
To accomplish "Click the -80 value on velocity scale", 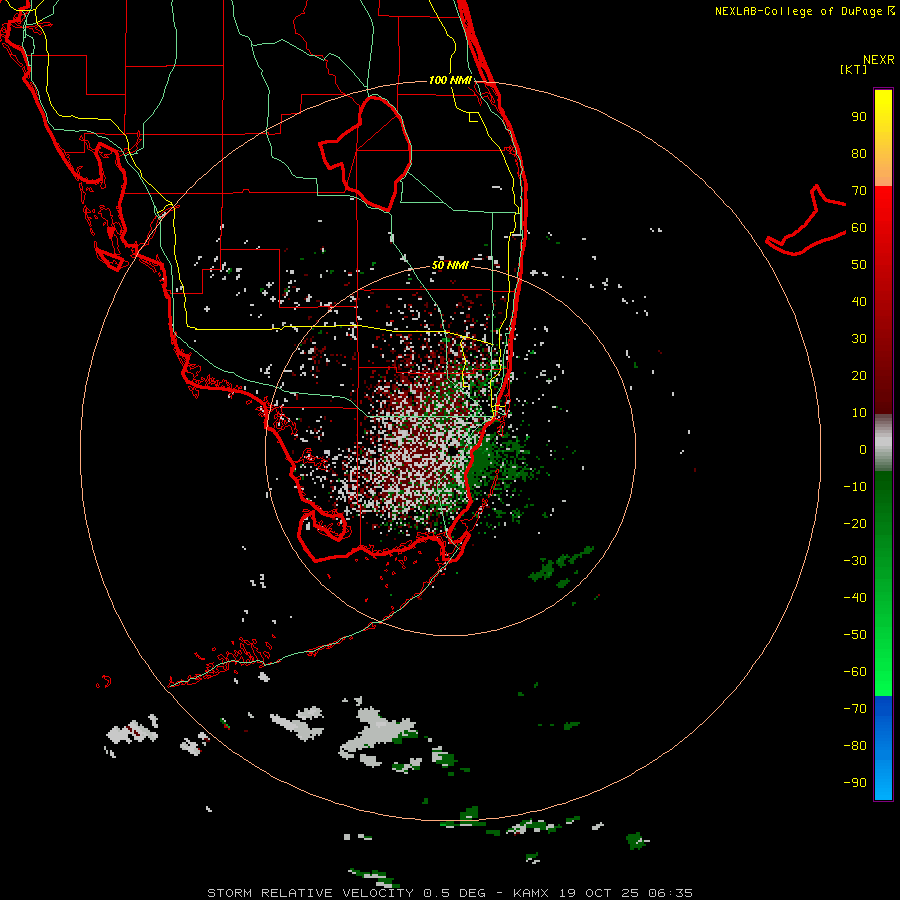I will coord(855,746).
